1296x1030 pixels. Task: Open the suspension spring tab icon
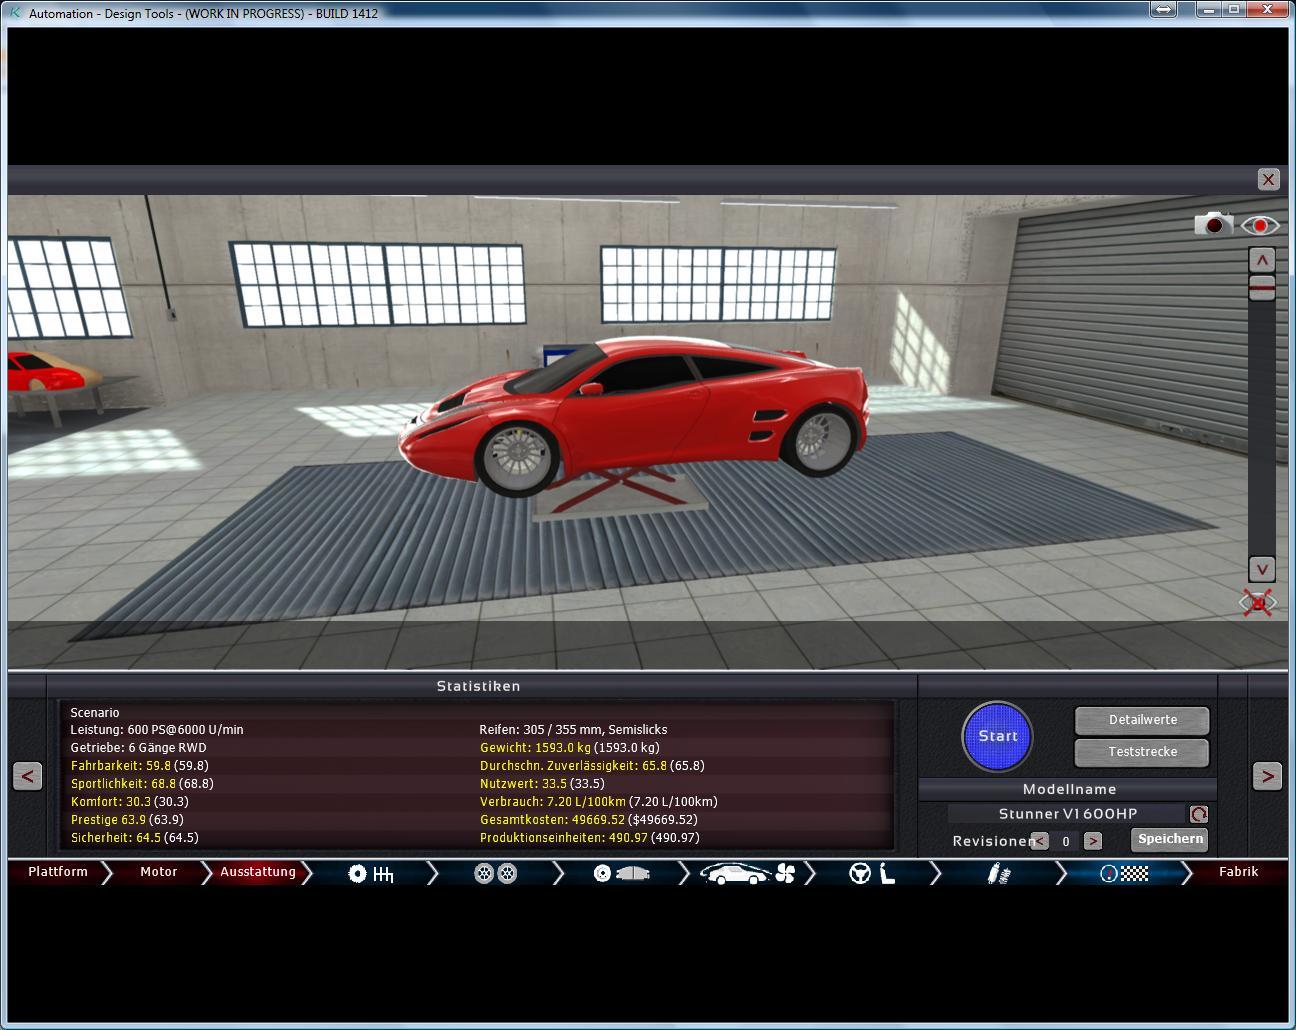point(997,874)
